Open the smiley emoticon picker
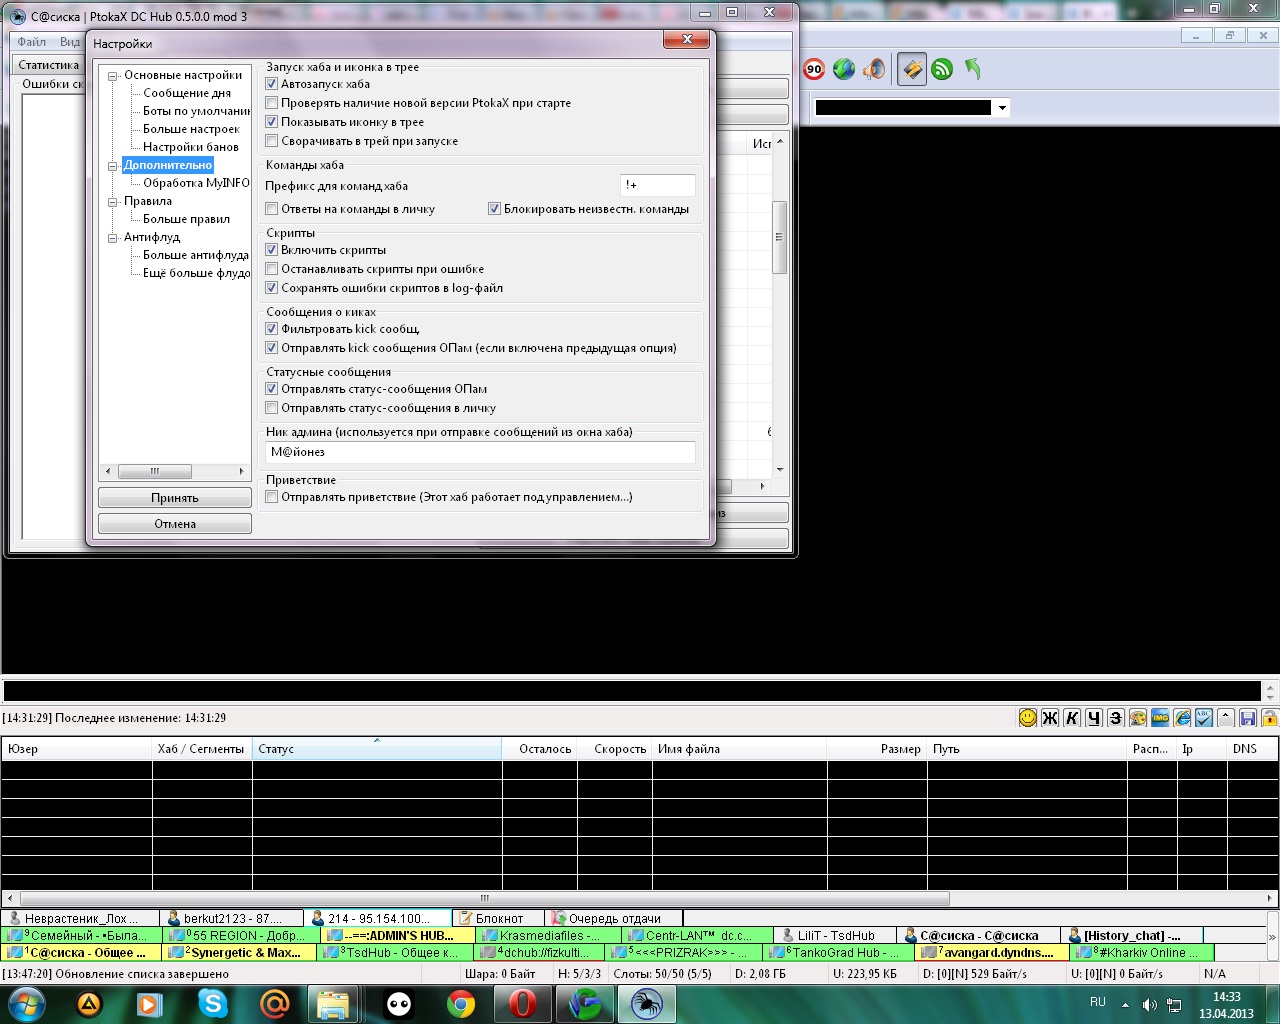 point(1027,718)
